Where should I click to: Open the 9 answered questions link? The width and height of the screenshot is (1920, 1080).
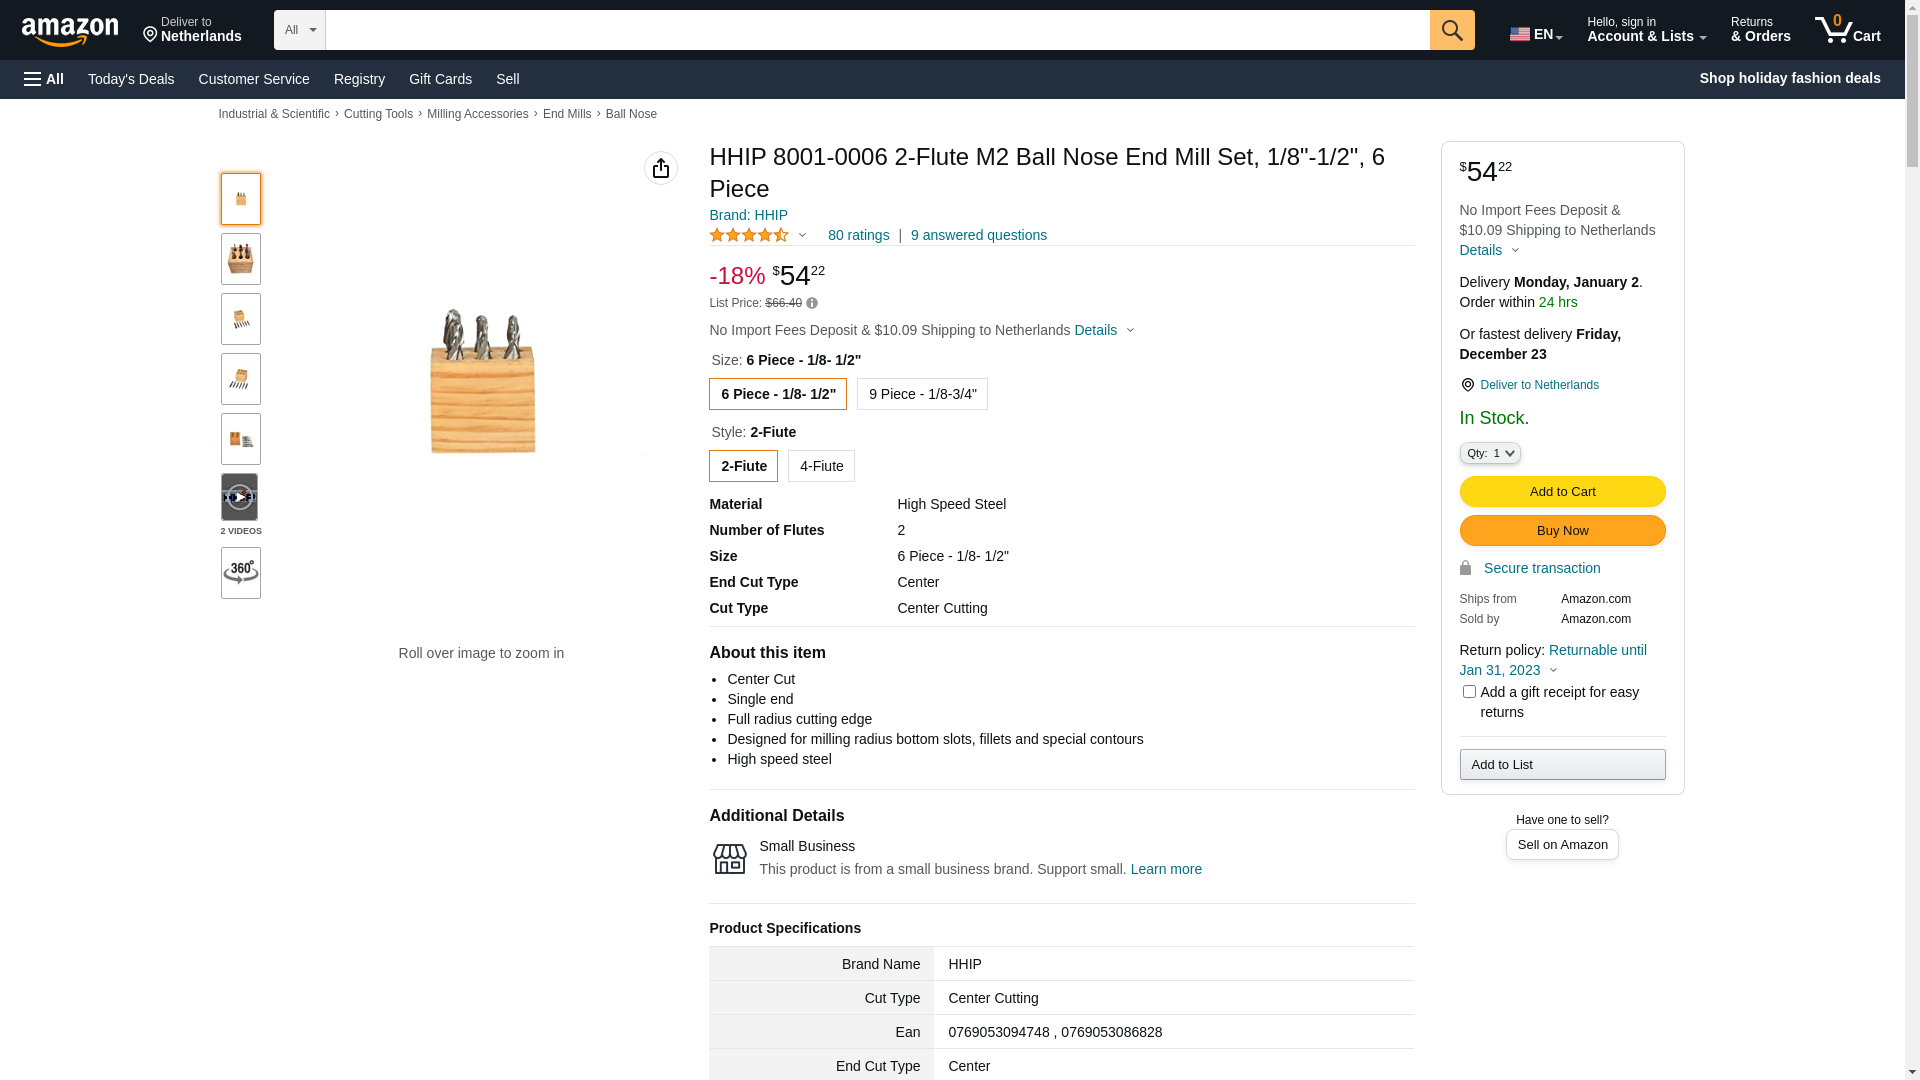coord(979,235)
